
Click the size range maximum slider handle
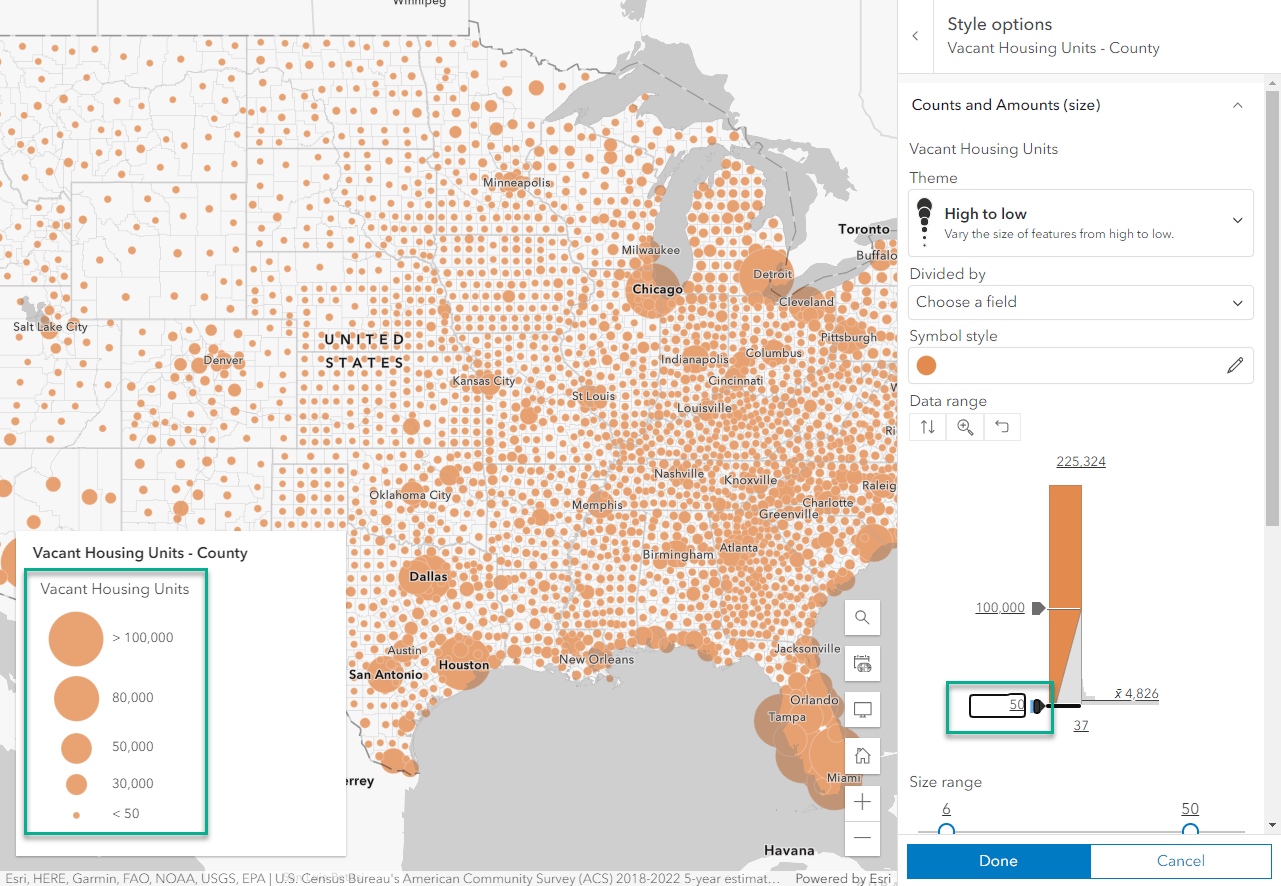tap(1190, 830)
